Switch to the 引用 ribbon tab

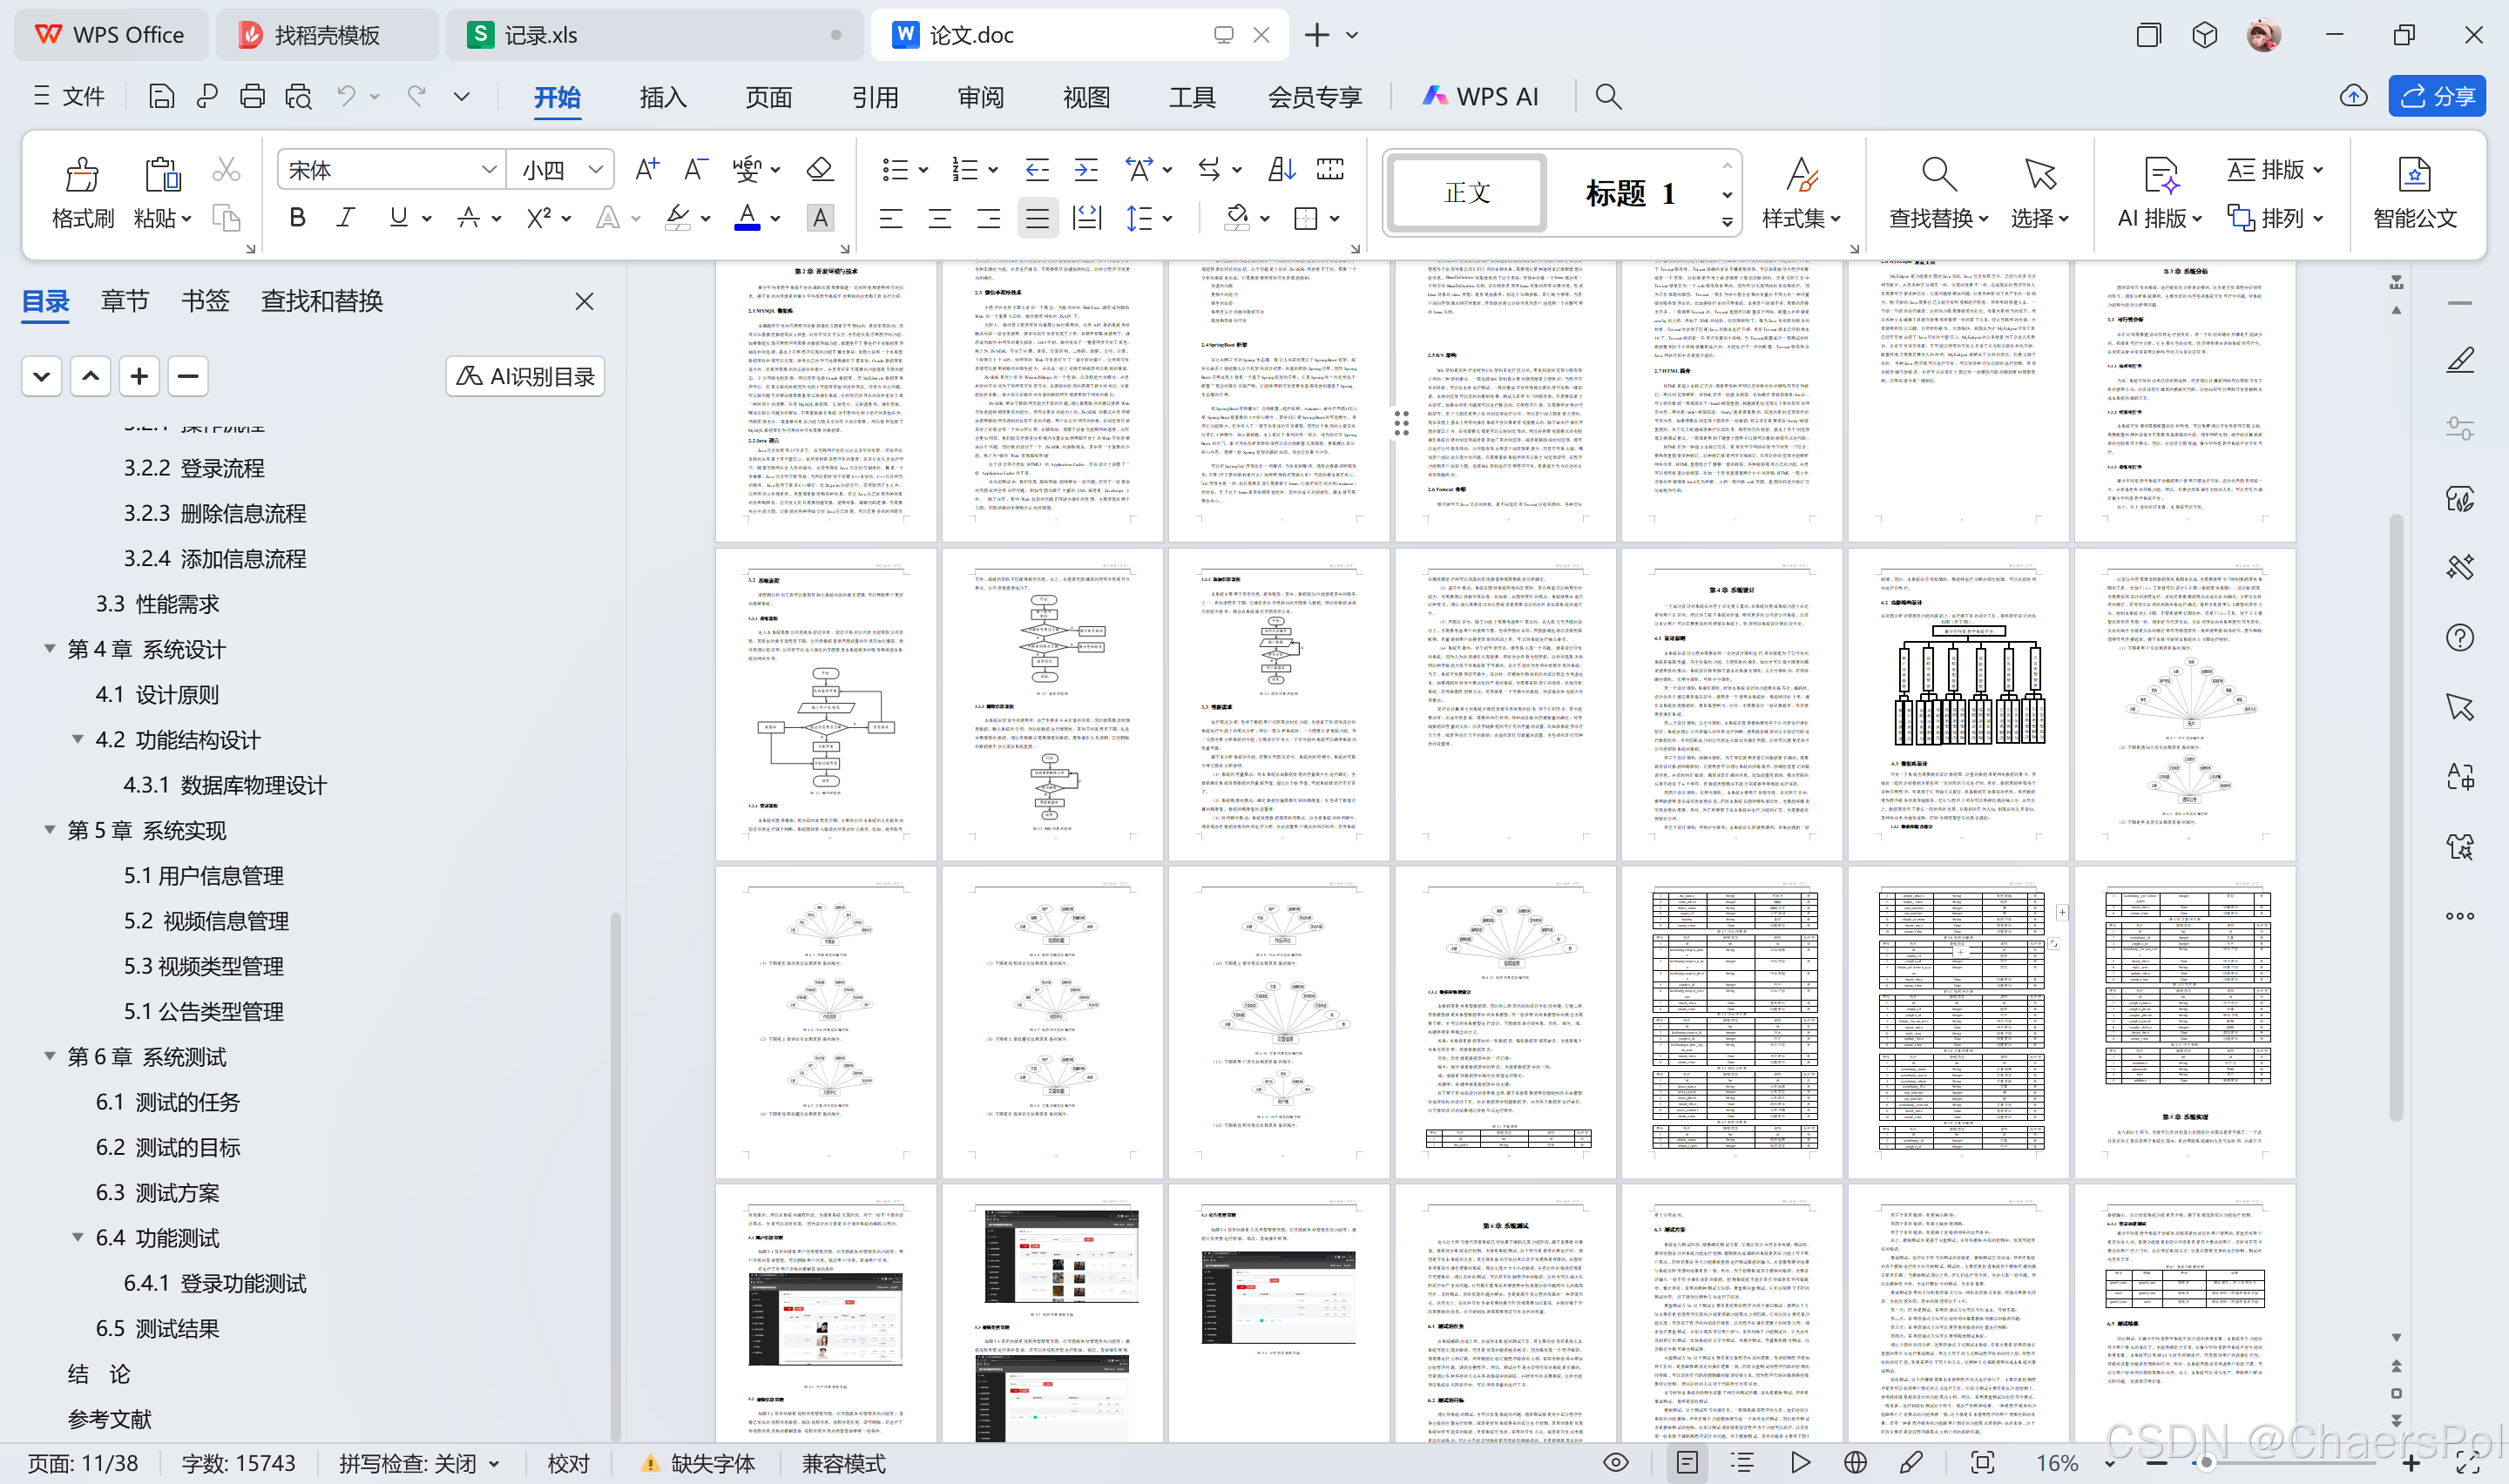tap(874, 97)
